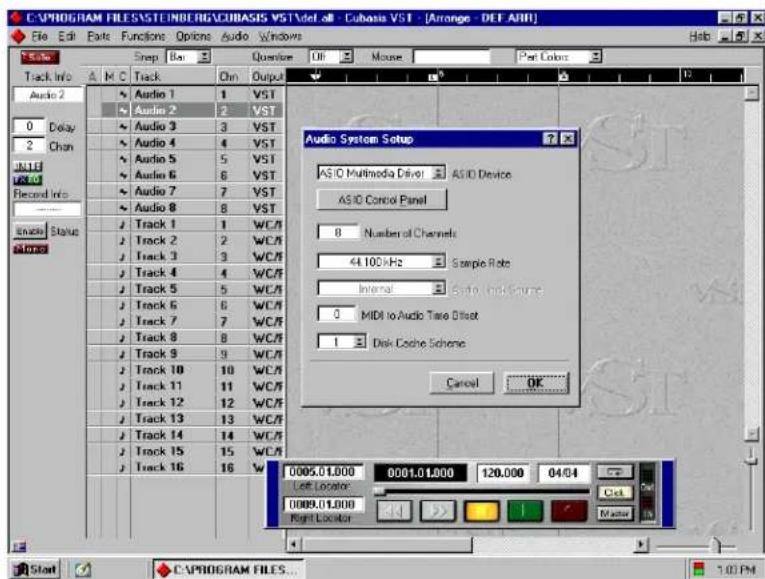Click the time signature field 04/04

point(564,473)
